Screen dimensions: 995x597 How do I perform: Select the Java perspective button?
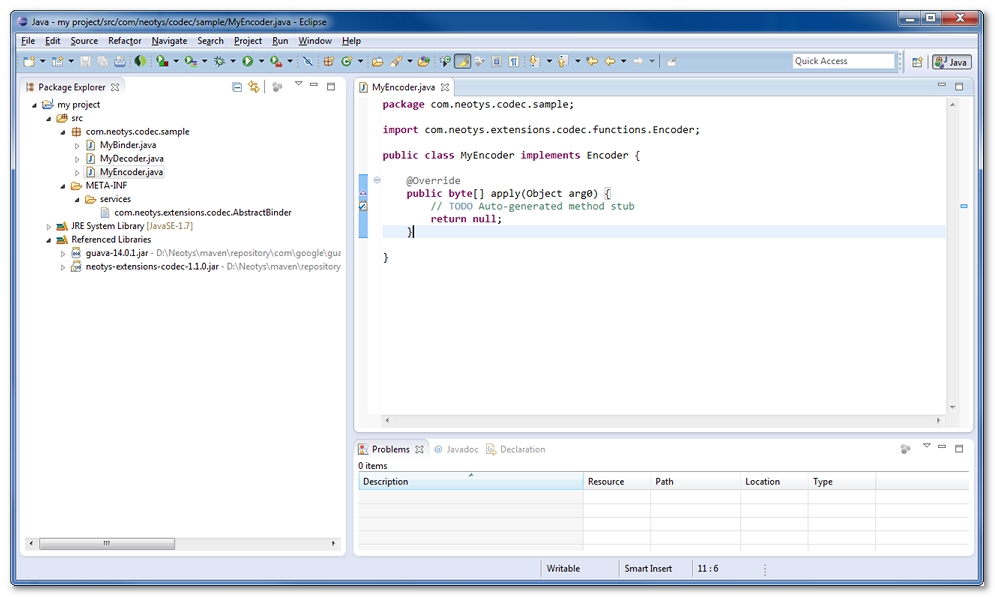[x=951, y=62]
